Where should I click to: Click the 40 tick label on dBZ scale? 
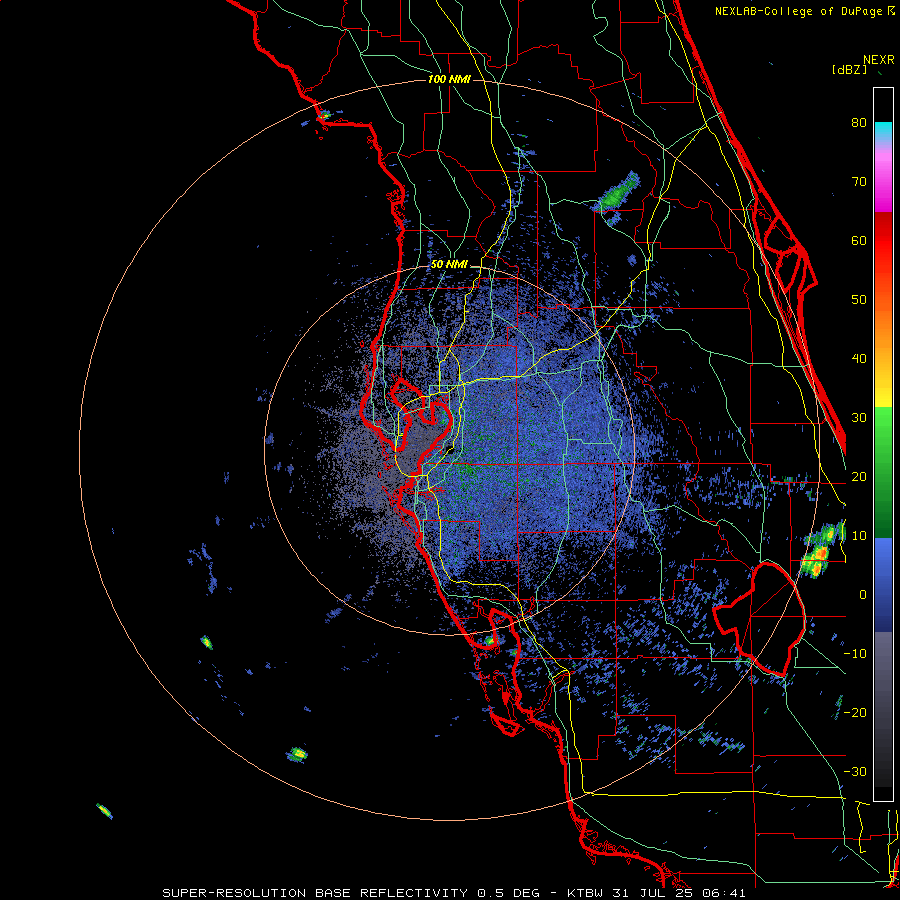click(x=859, y=359)
